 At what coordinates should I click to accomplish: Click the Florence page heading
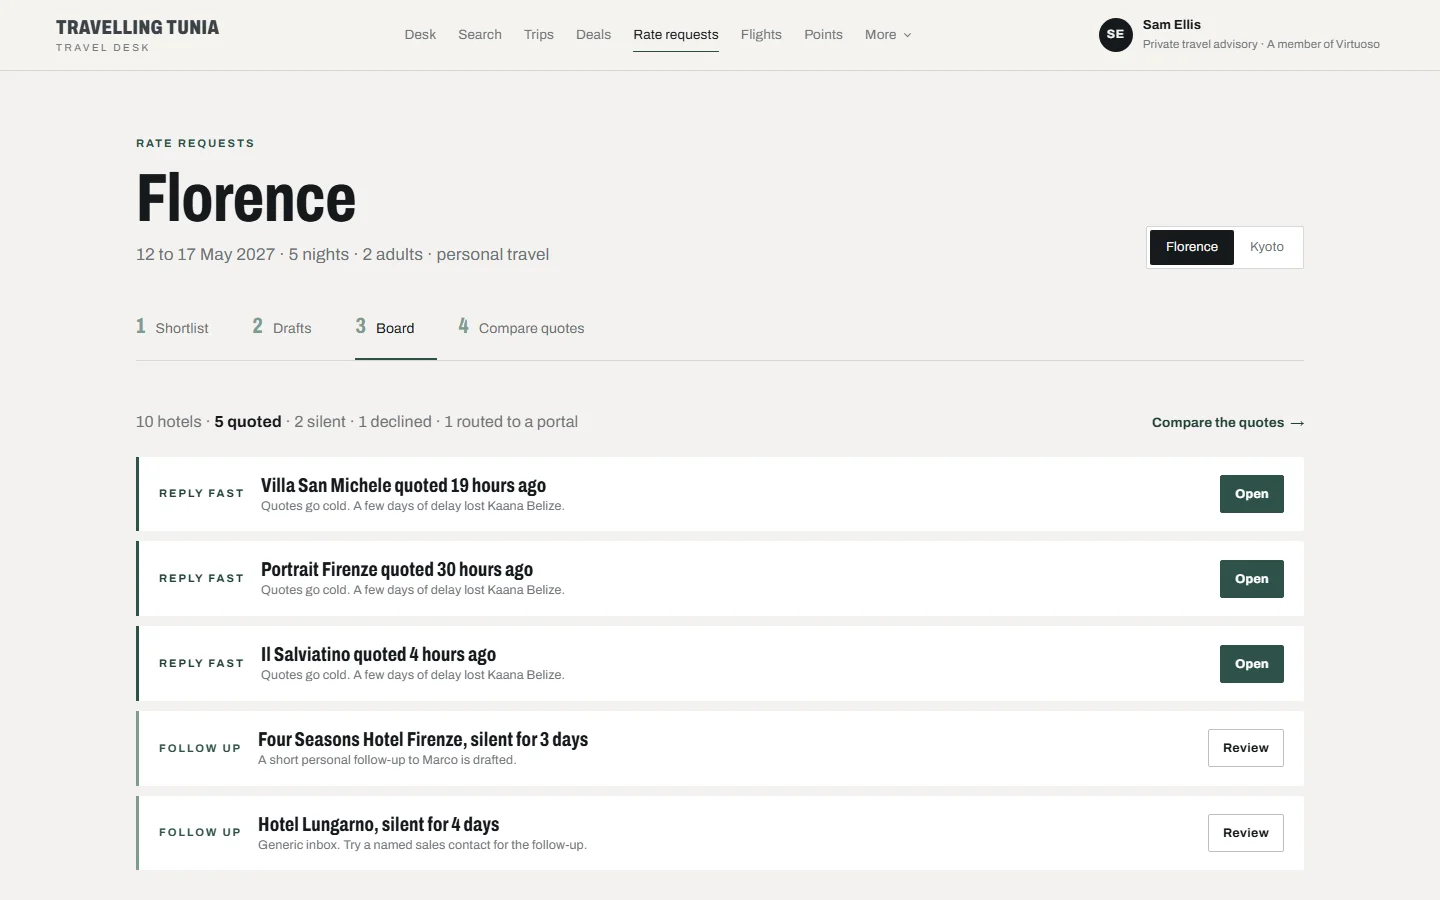pyautogui.click(x=246, y=198)
